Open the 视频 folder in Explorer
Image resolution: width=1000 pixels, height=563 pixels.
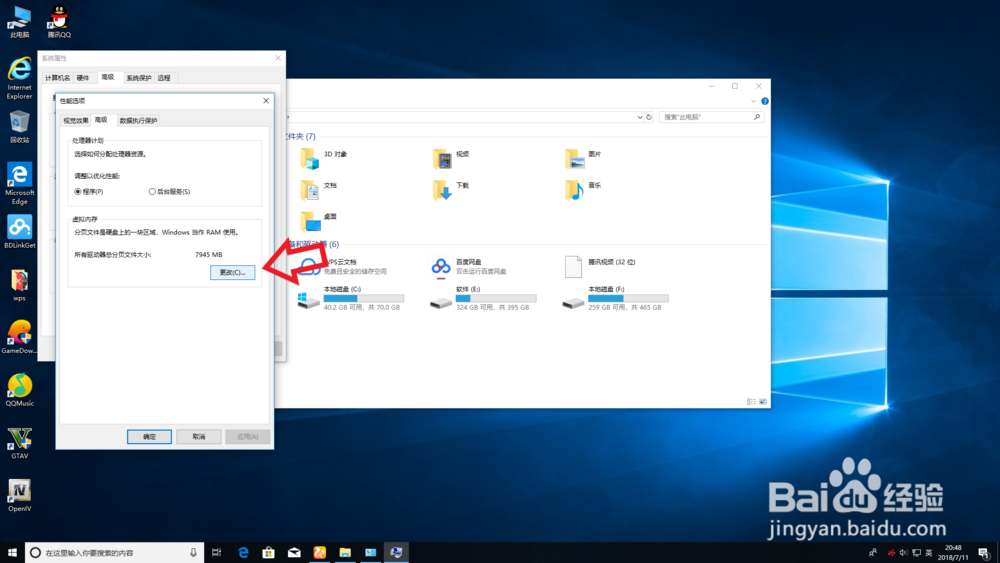pyautogui.click(x=452, y=158)
